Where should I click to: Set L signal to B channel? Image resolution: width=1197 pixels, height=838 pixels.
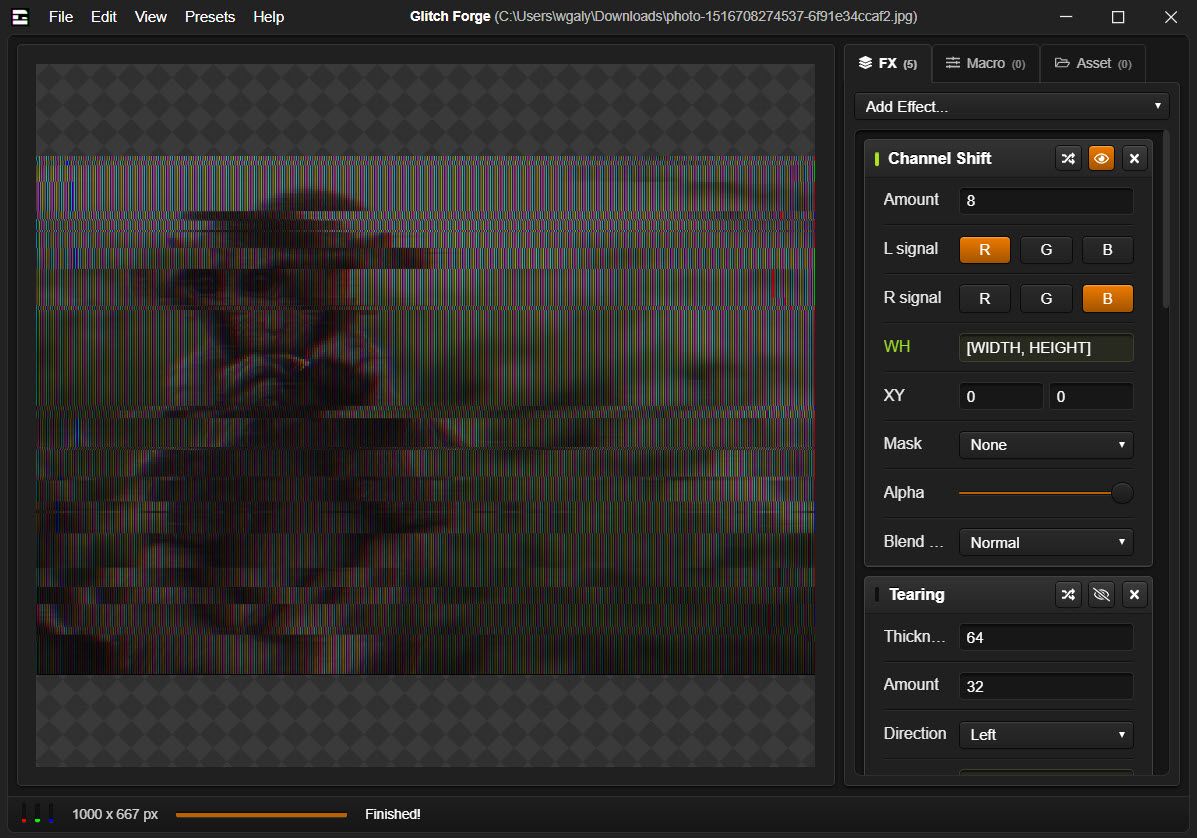1107,250
